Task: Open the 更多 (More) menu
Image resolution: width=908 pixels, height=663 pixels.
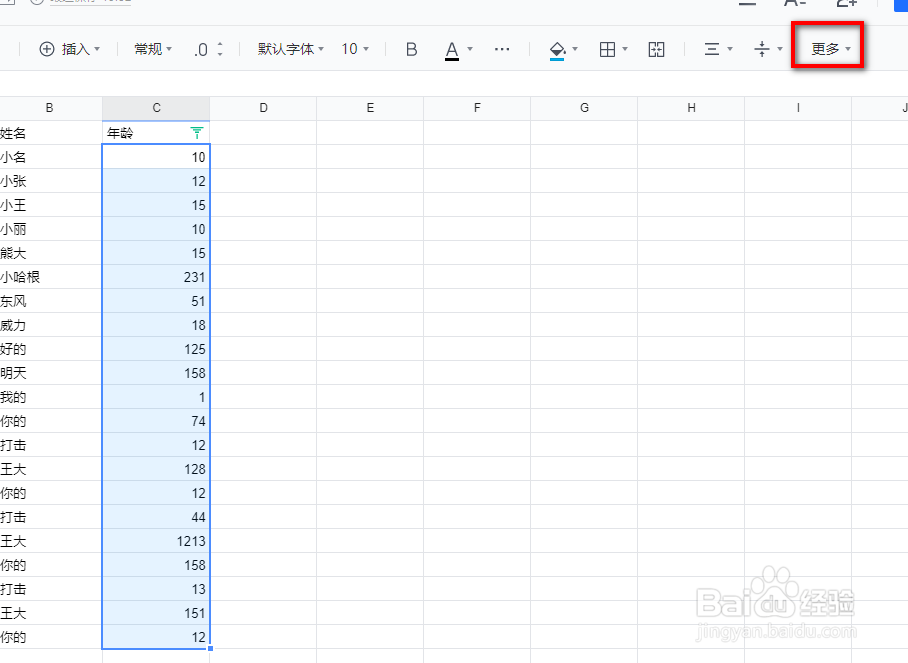Action: (830, 49)
